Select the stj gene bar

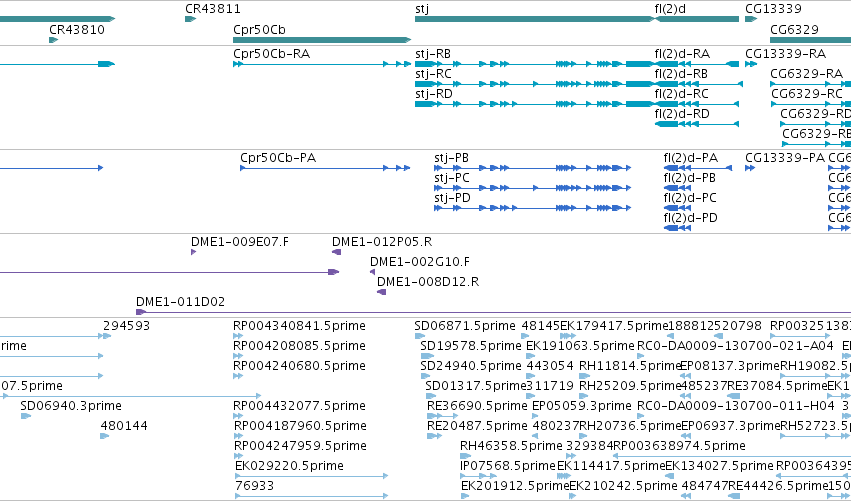pos(535,19)
